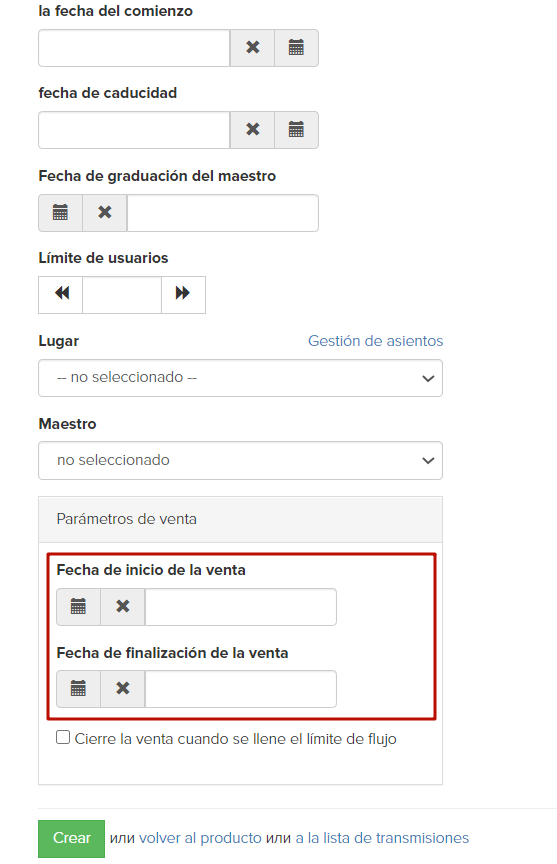Expand the Lugar dropdown

point(240,378)
